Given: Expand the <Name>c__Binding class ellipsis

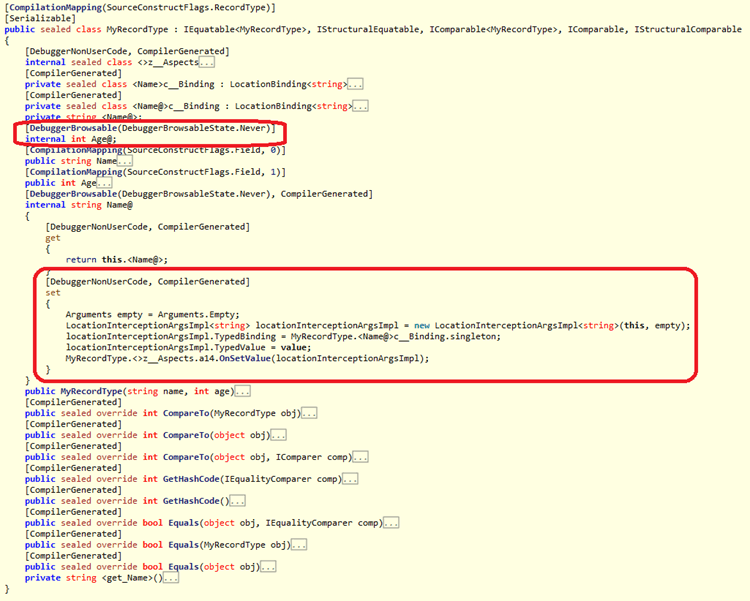Looking at the screenshot, I should point(357,84).
